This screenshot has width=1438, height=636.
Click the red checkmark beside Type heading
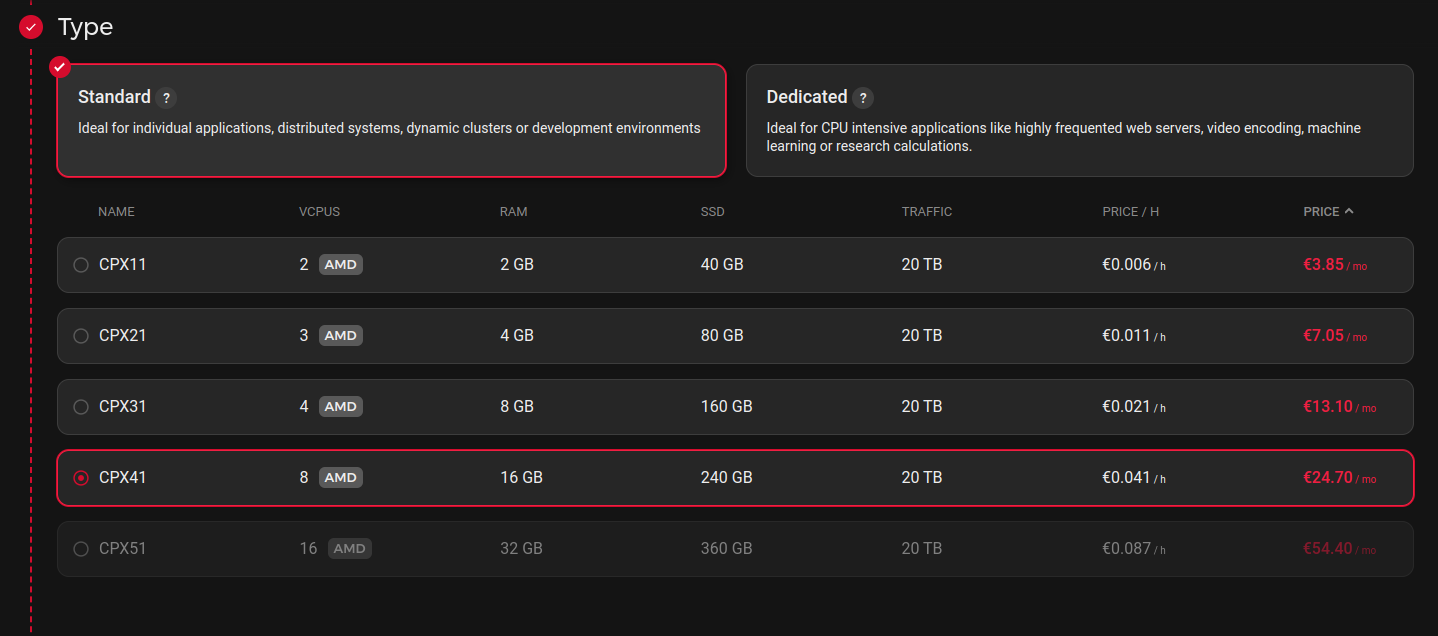[31, 27]
